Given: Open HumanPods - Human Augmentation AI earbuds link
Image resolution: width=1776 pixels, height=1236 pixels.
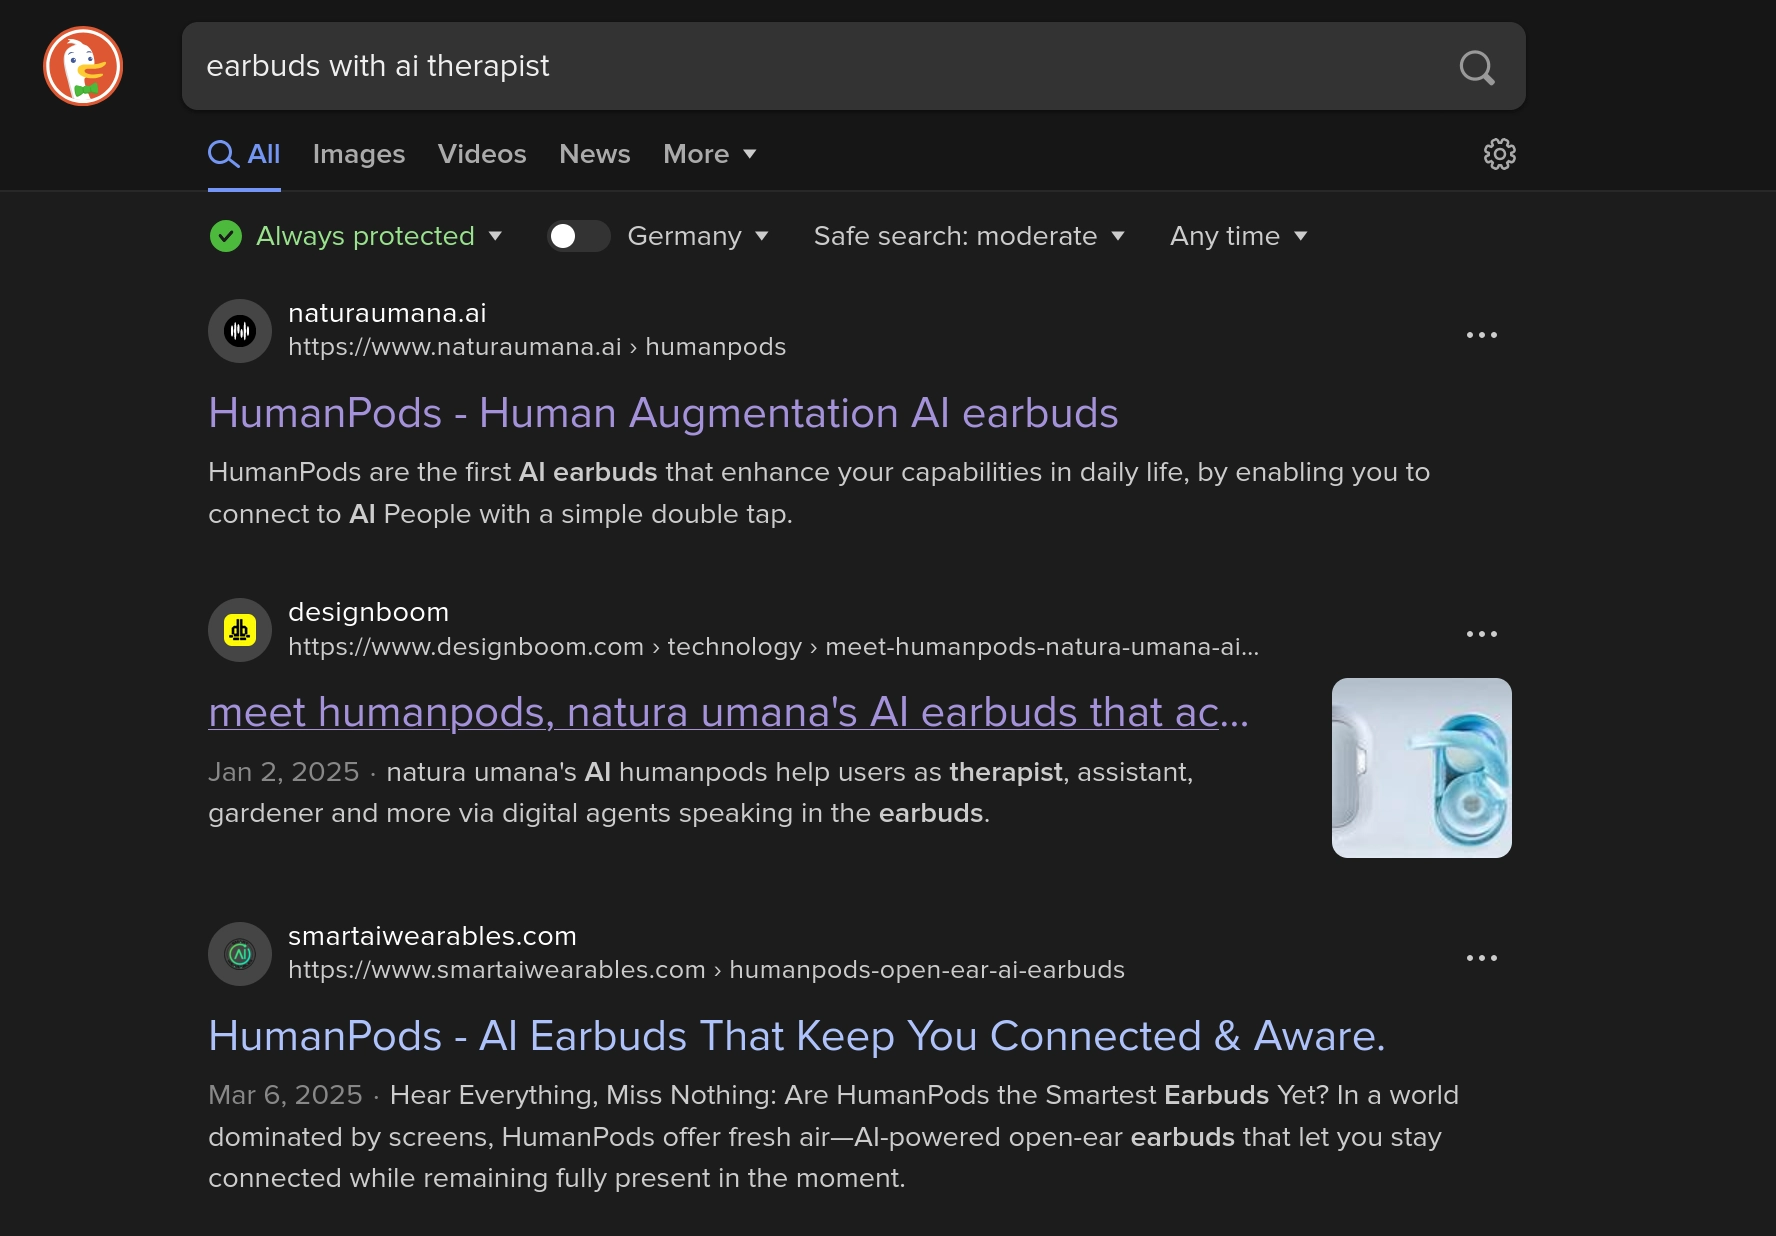Looking at the screenshot, I should tap(663, 413).
